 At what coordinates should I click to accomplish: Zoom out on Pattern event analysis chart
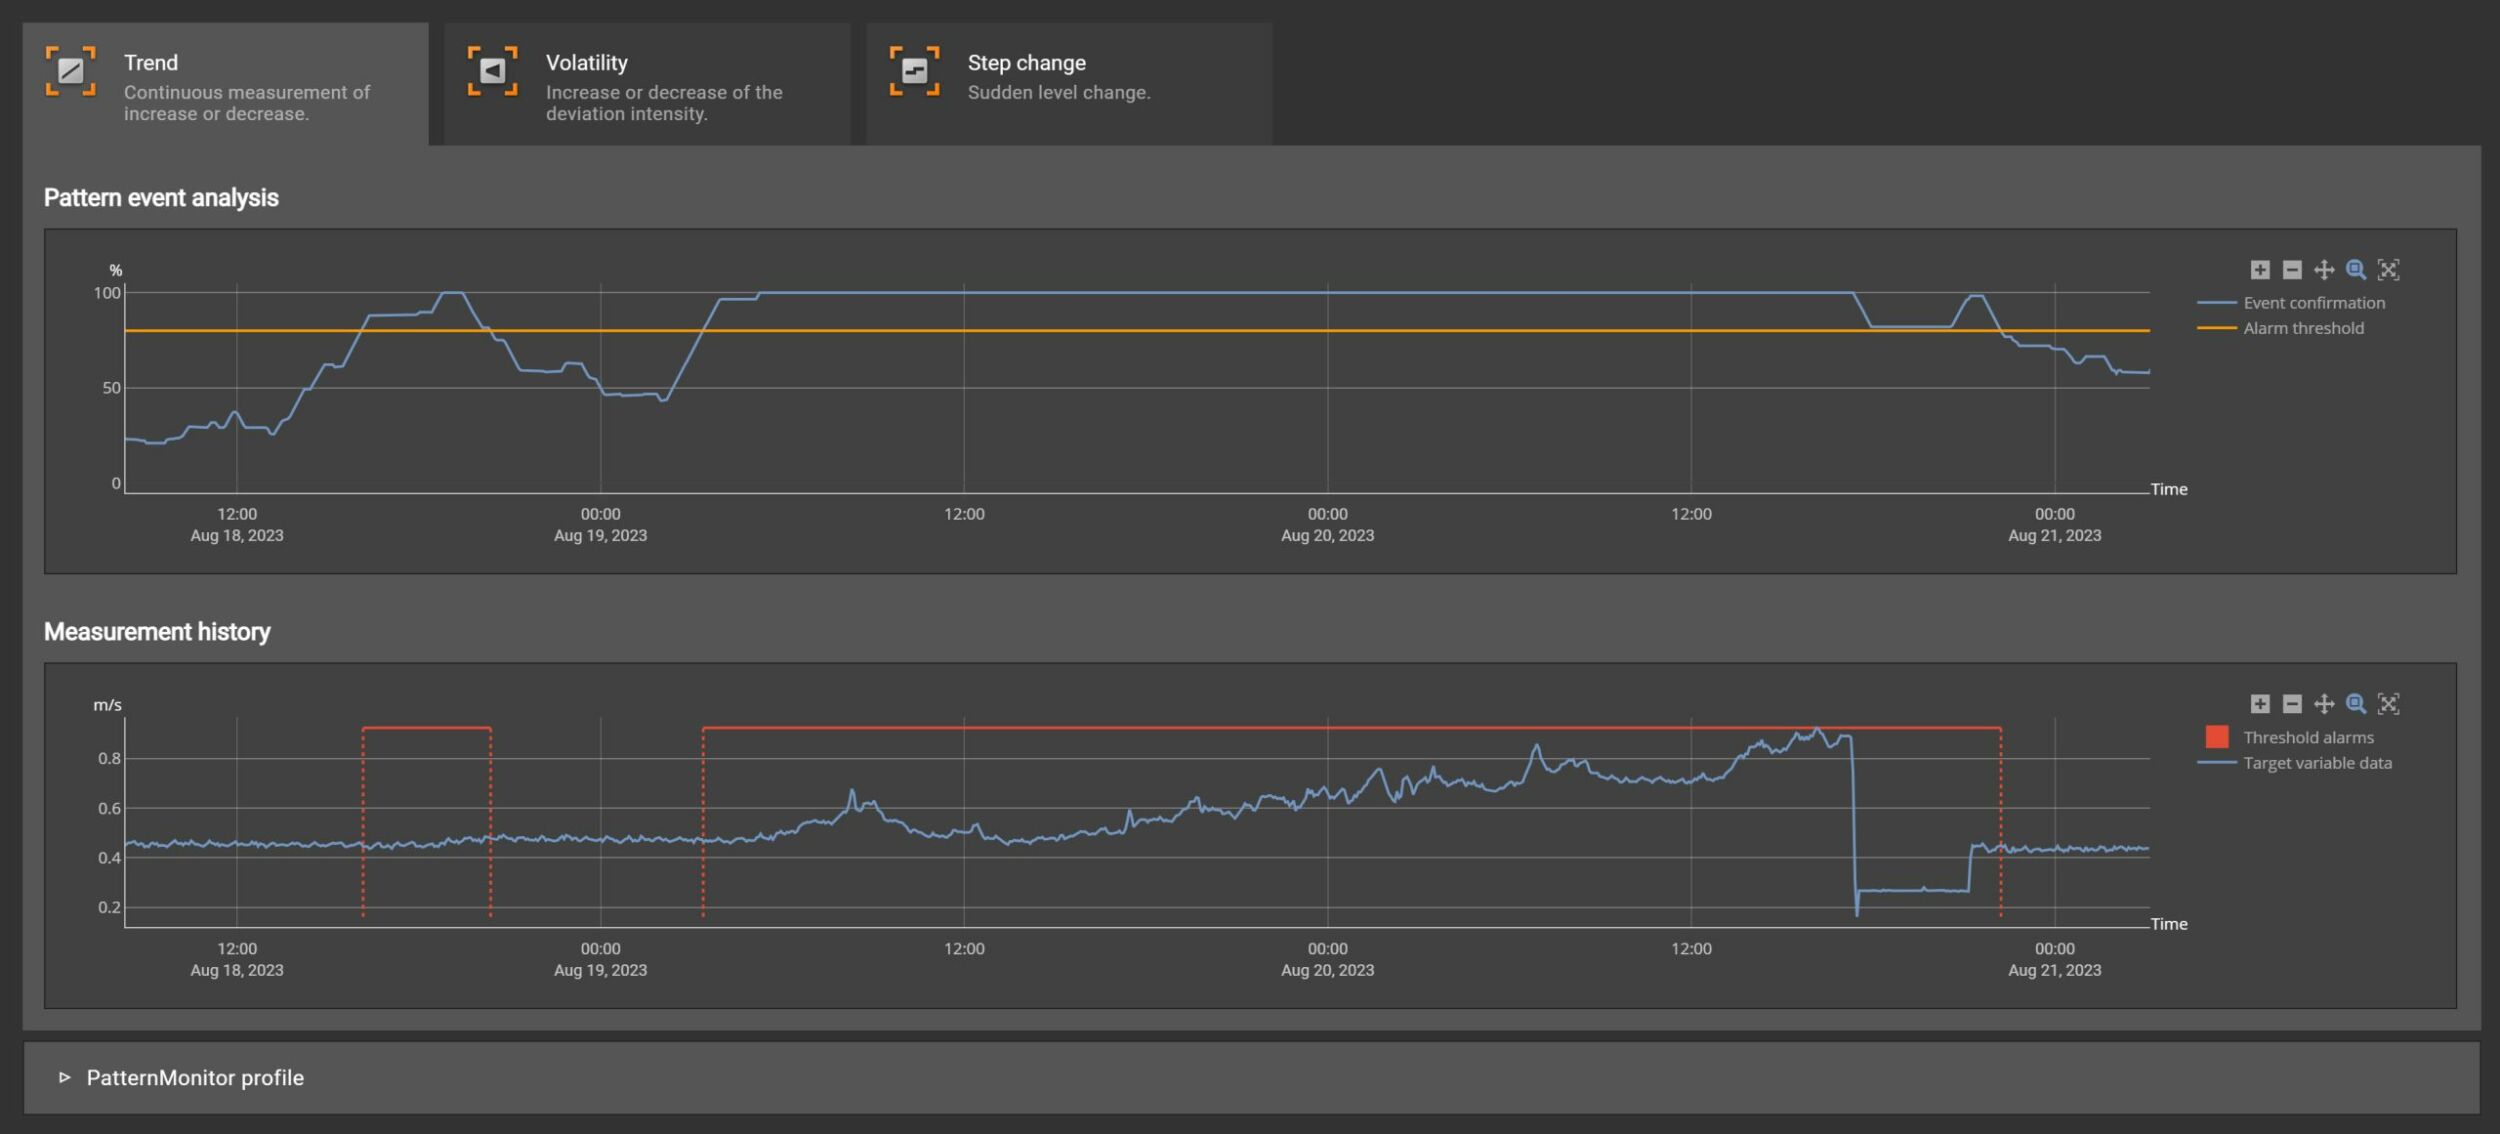click(2292, 270)
